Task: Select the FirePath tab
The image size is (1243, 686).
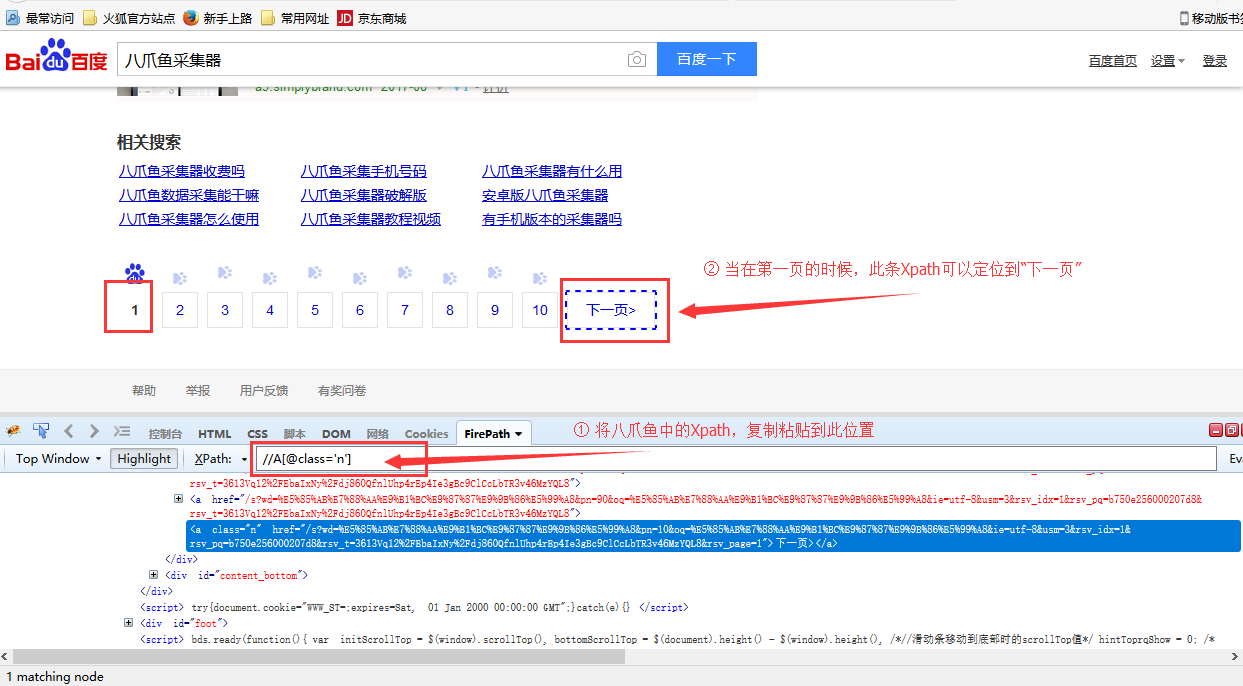Action: pyautogui.click(x=494, y=434)
